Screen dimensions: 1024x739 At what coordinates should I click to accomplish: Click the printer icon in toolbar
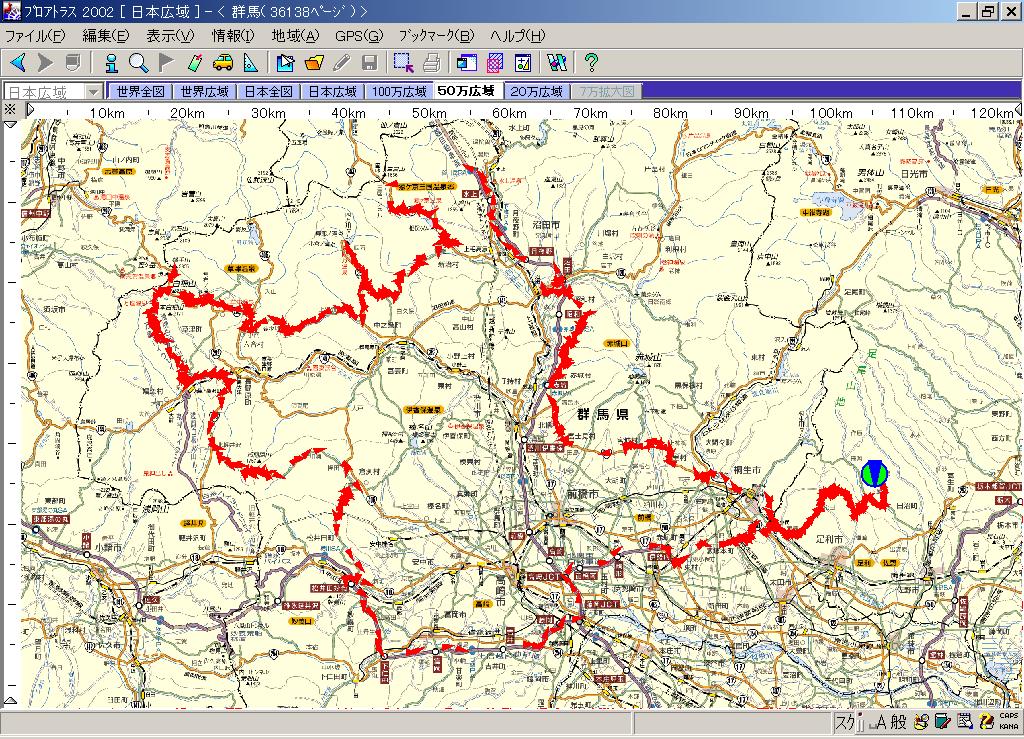click(x=431, y=63)
